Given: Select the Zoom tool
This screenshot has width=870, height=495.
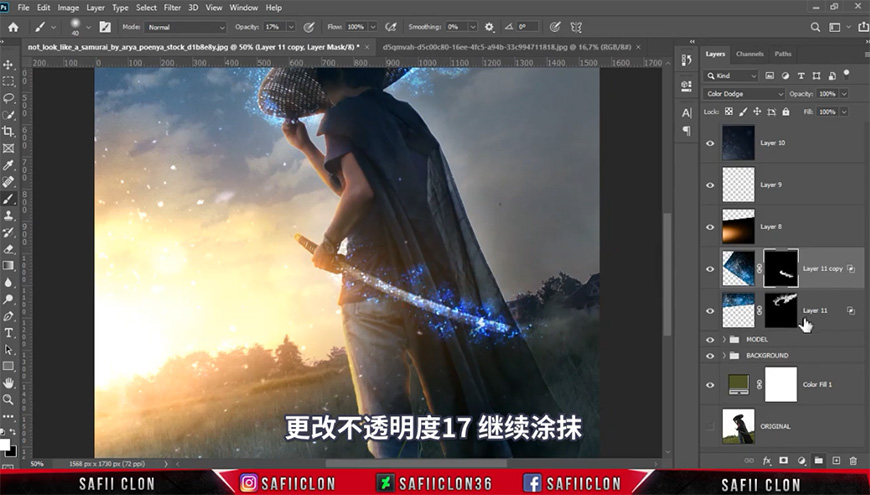Looking at the screenshot, I should pyautogui.click(x=8, y=400).
